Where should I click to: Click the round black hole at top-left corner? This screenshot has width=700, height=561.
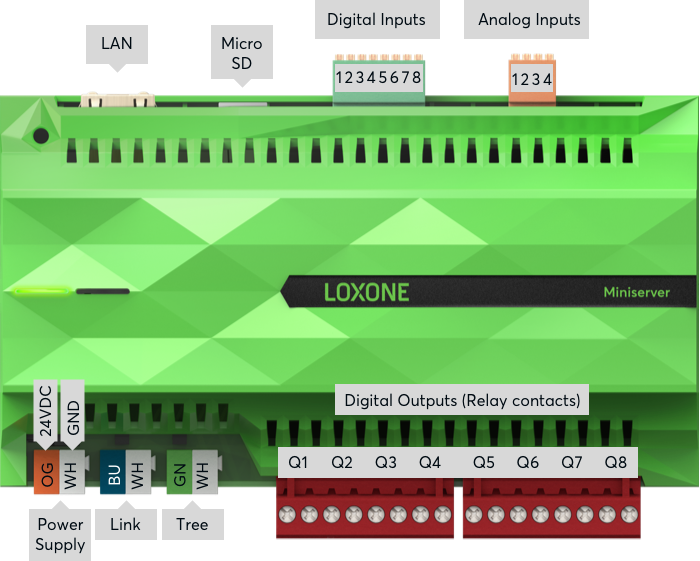(41, 135)
